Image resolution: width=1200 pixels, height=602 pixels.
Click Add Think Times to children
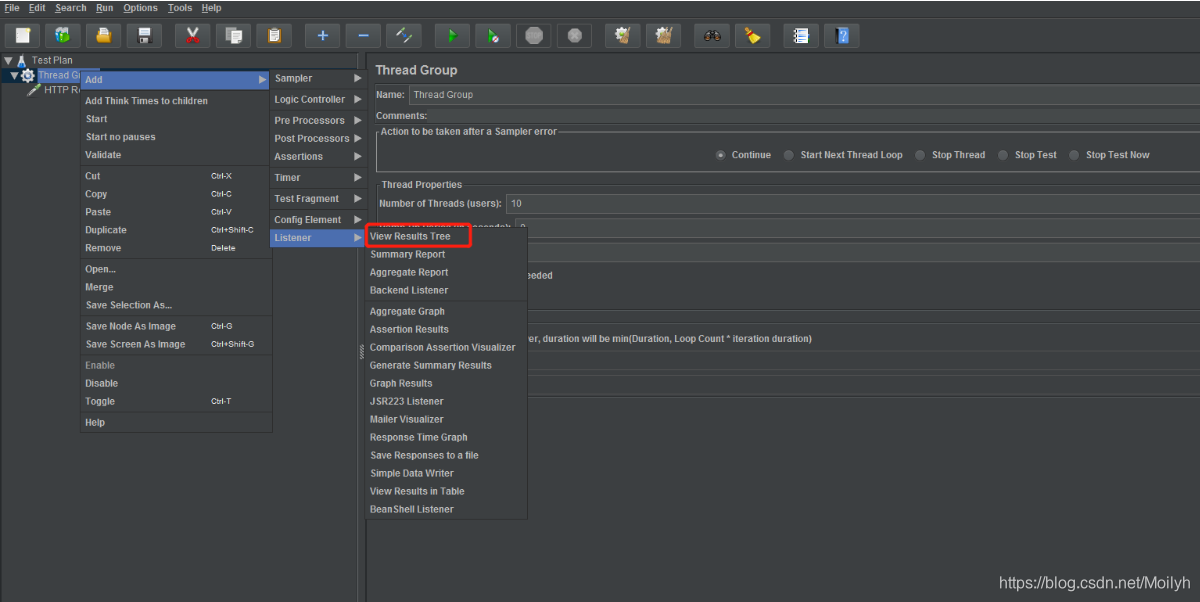pos(176,101)
